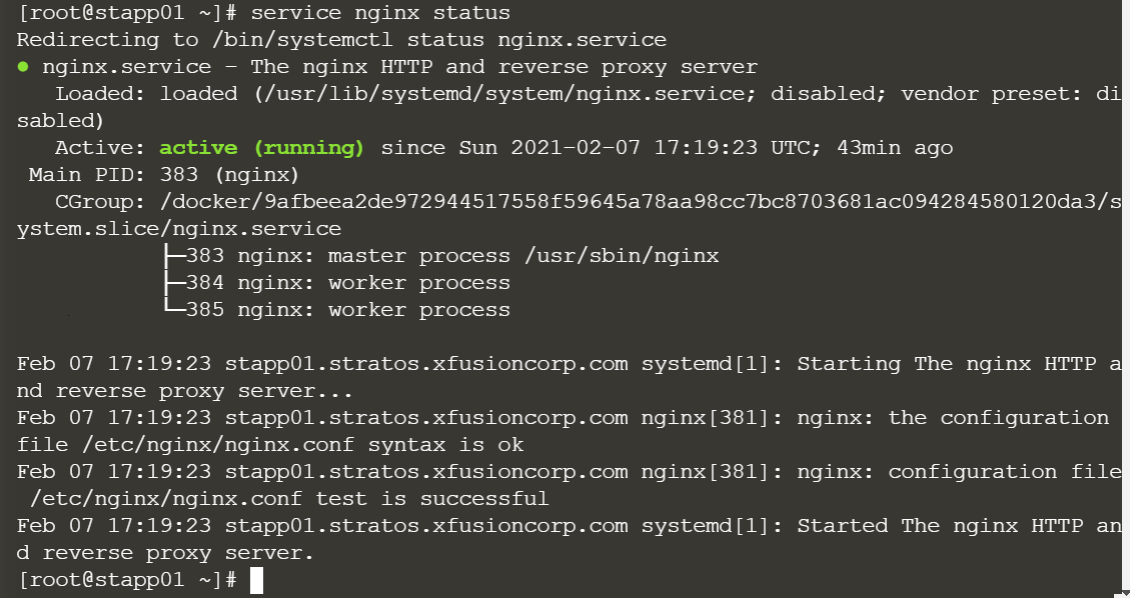Click the green status dot beside nginx.service
The image size is (1130, 598).
coord(23,67)
